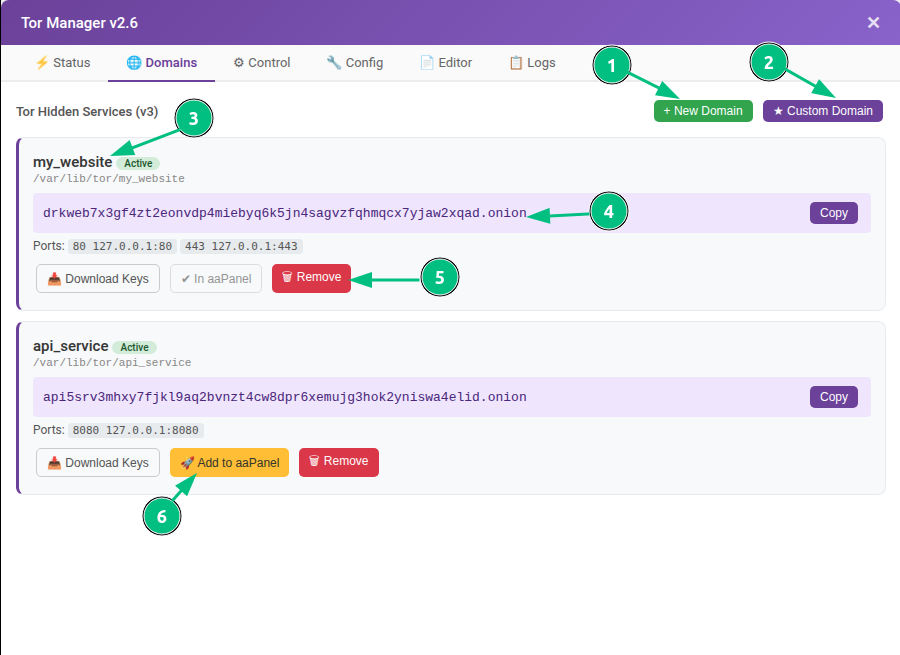Click the api_service service name
900x655 pixels.
coord(71,346)
